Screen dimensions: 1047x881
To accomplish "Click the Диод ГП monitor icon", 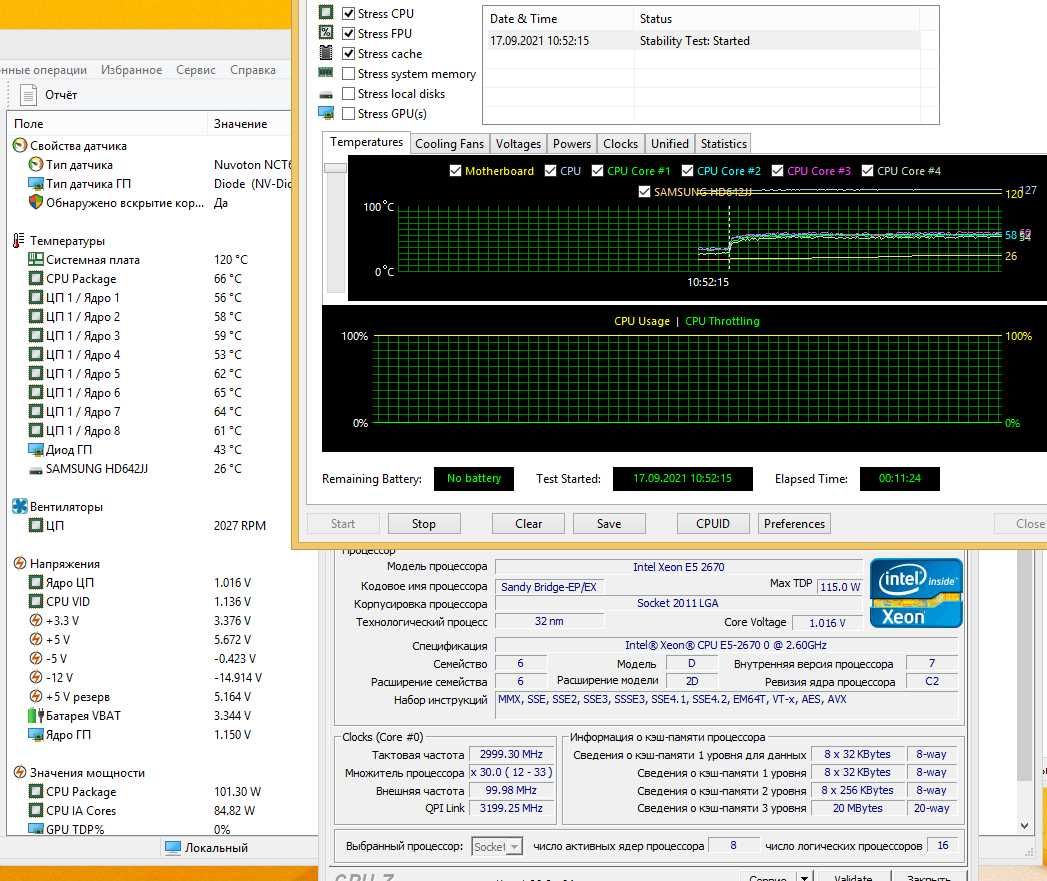I will pyautogui.click(x=35, y=449).
